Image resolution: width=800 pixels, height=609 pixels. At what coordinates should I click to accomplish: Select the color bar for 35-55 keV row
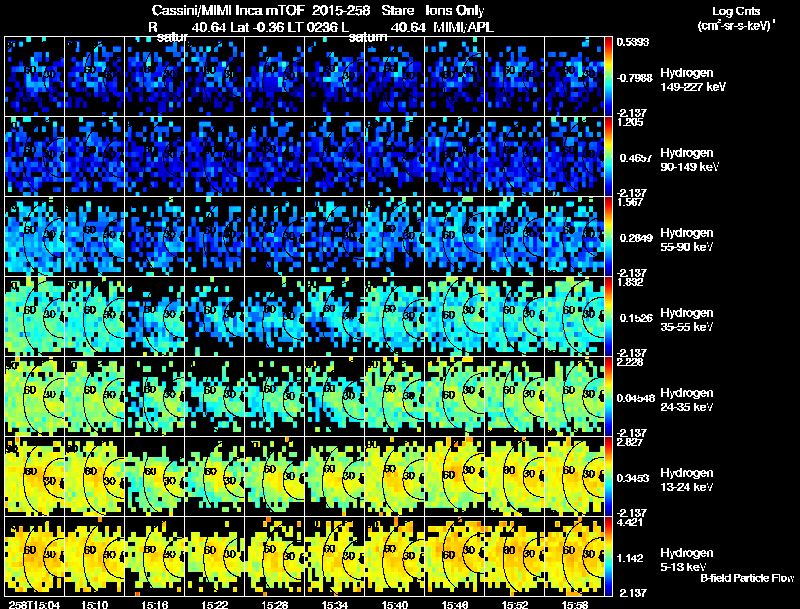point(608,317)
